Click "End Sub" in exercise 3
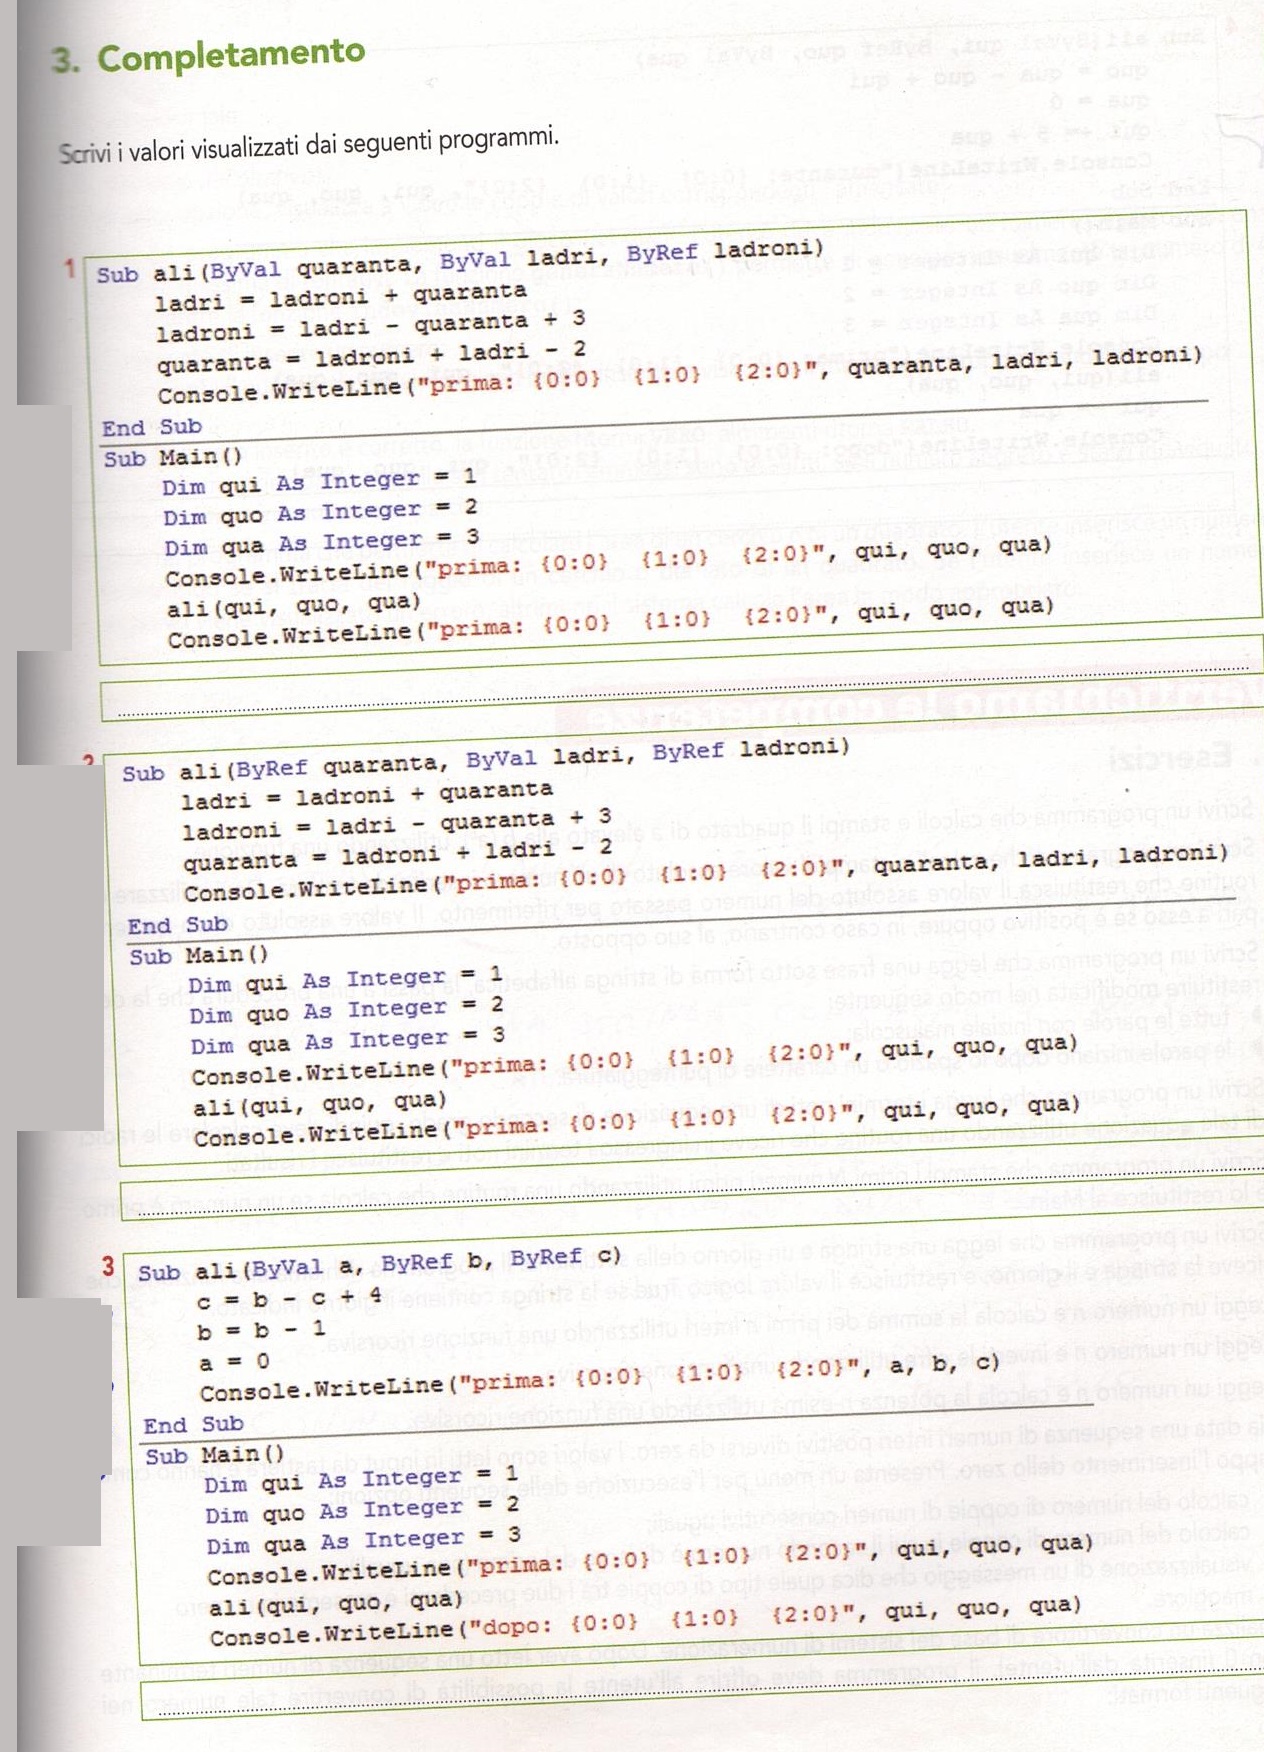Image resolution: width=1264 pixels, height=1752 pixels. point(194,1424)
